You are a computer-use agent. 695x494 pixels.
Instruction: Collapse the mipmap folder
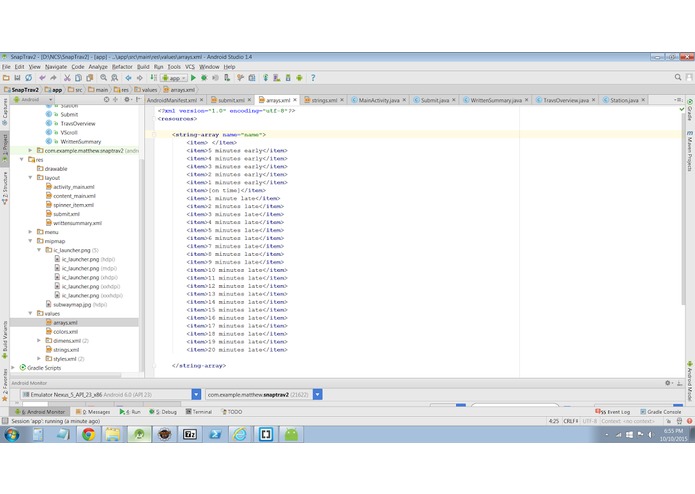tap(30, 241)
